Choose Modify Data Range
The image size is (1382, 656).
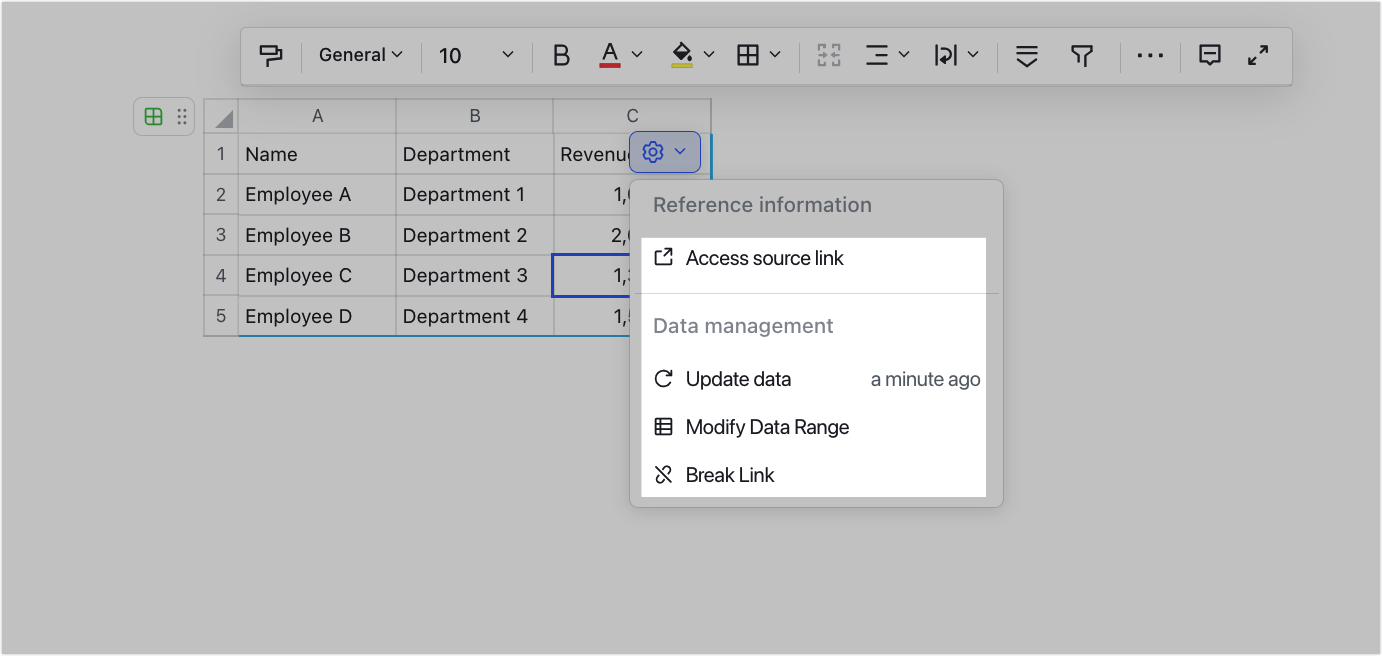click(766, 427)
